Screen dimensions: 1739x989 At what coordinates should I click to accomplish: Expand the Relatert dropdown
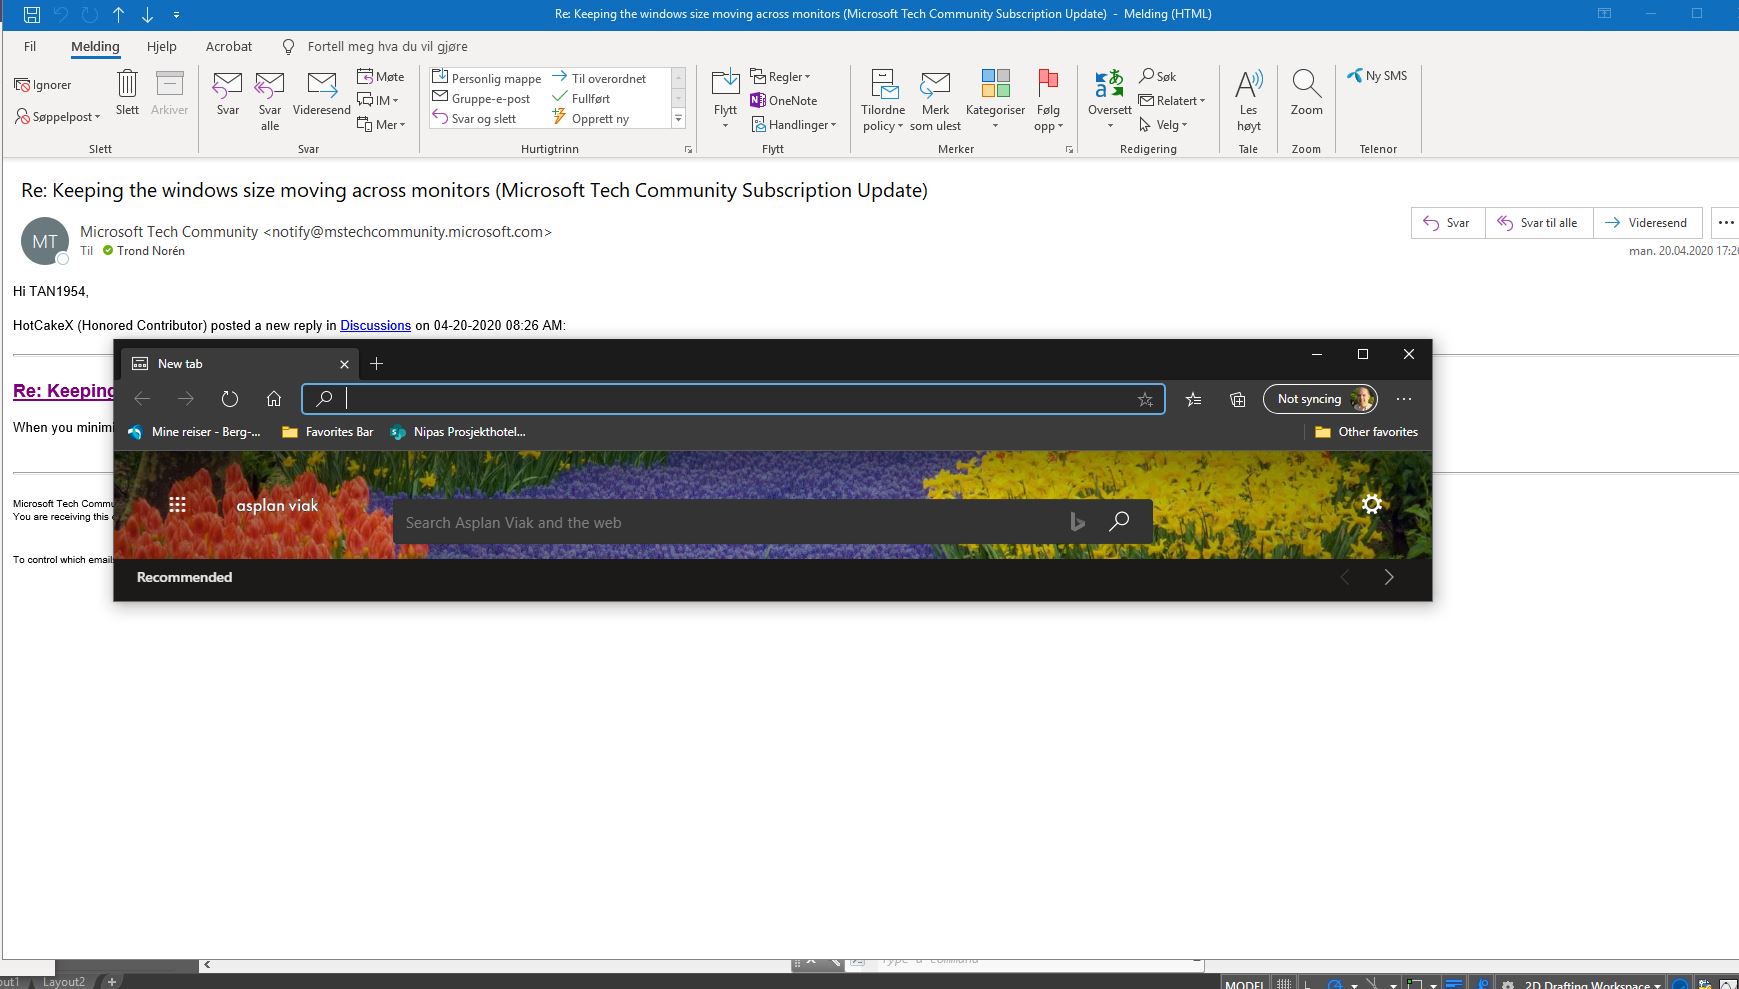[x=1172, y=101]
